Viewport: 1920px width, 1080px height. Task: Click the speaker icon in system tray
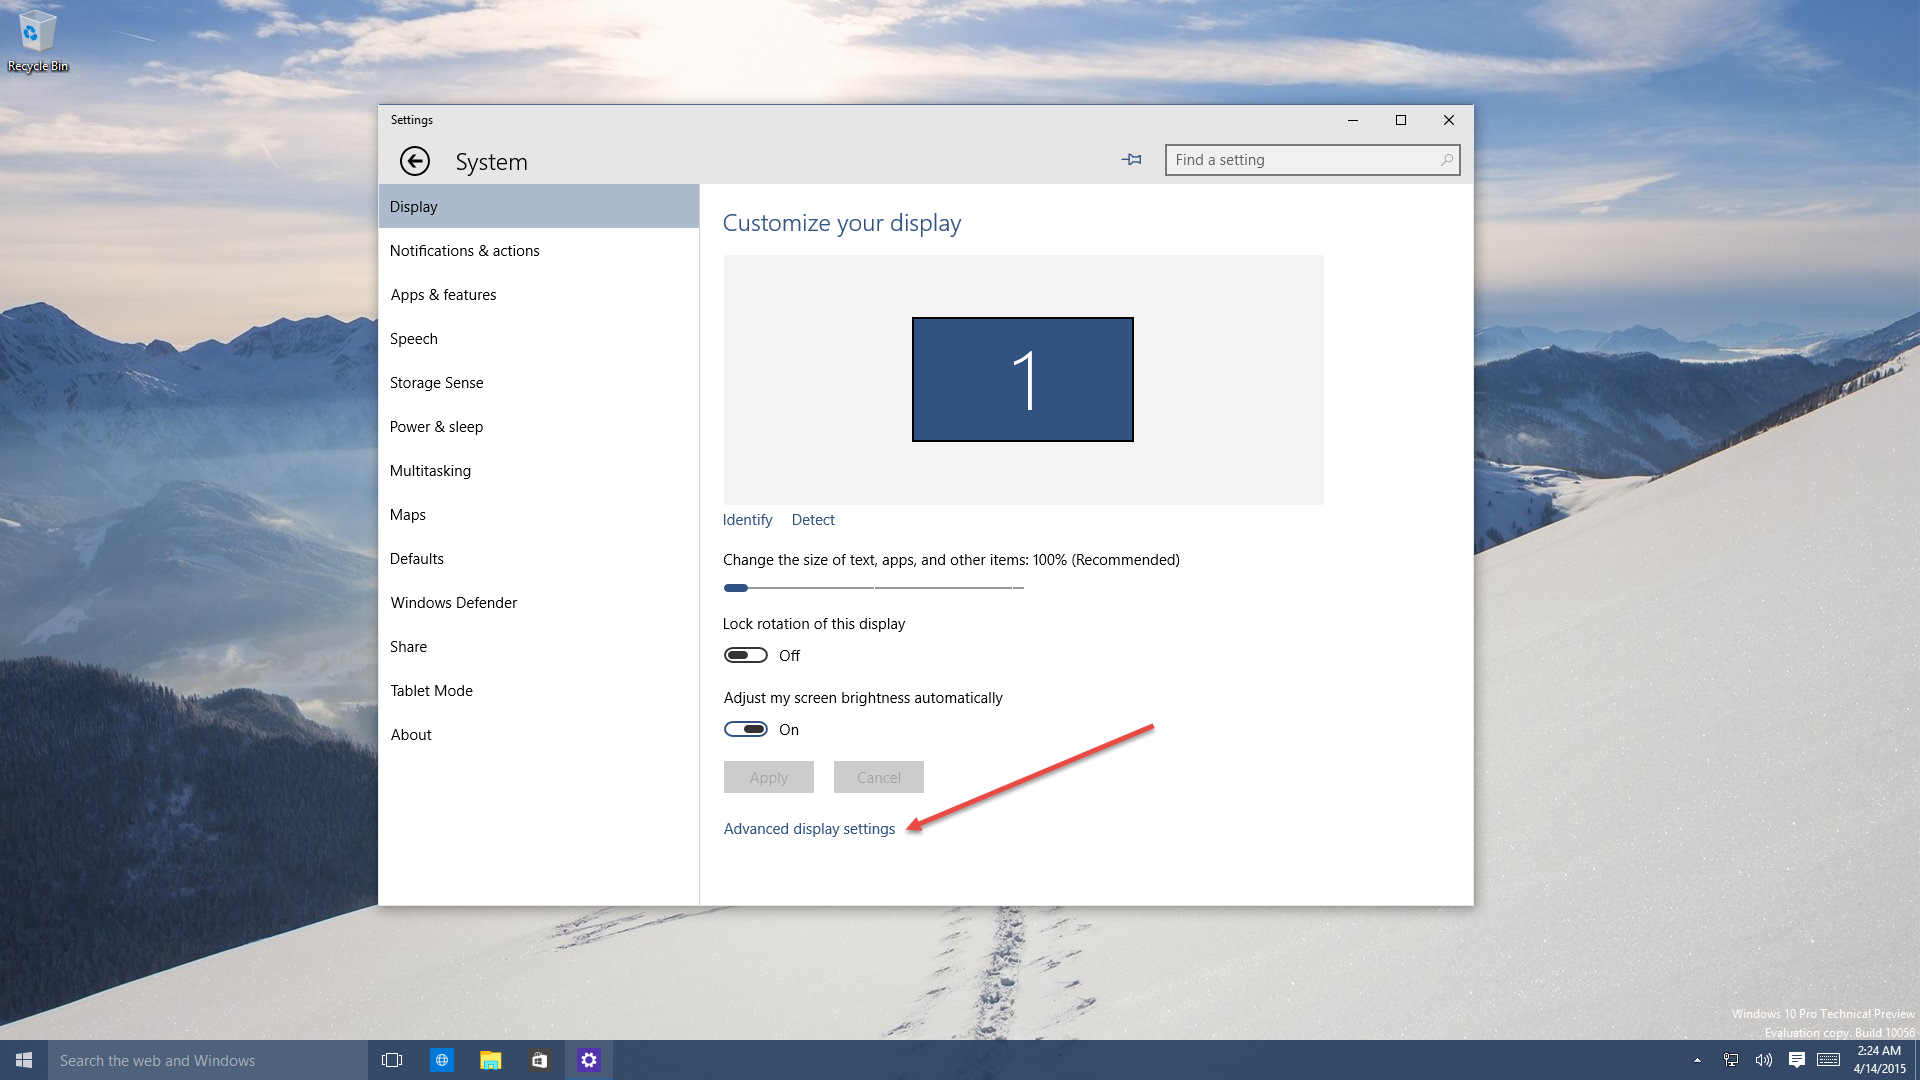click(1763, 1060)
